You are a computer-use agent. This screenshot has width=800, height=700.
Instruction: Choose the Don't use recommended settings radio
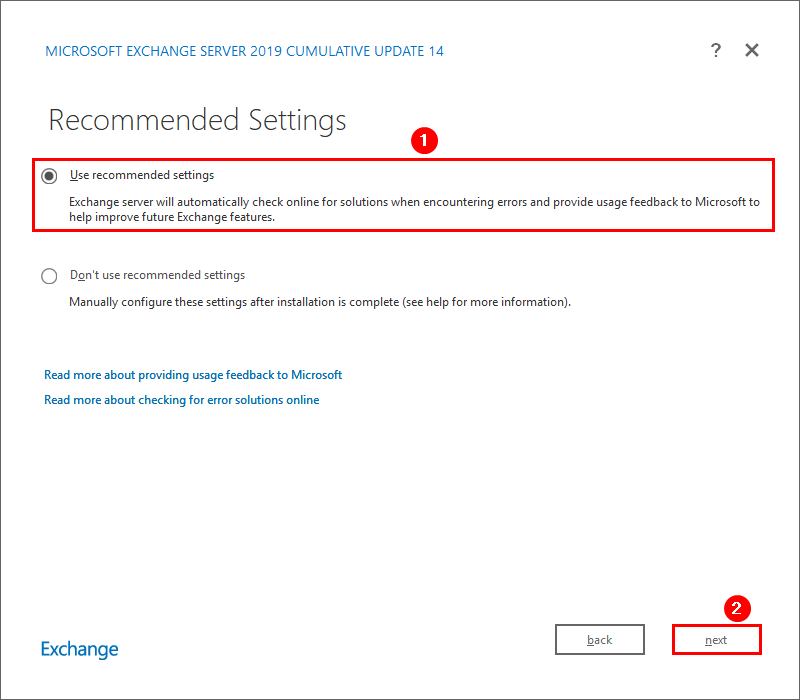tap(50, 276)
